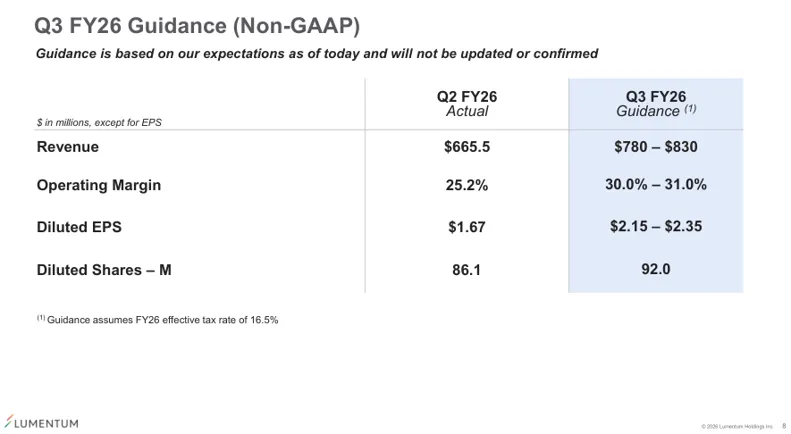Select the italic guidance disclaimer subtitle

point(317,53)
